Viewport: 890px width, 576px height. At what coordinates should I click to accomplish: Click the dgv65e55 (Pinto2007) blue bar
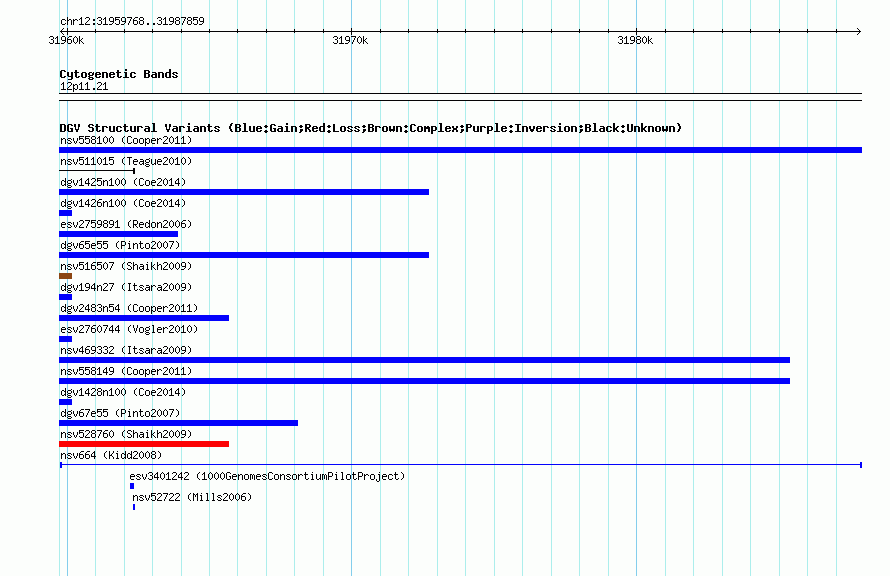[244, 255]
